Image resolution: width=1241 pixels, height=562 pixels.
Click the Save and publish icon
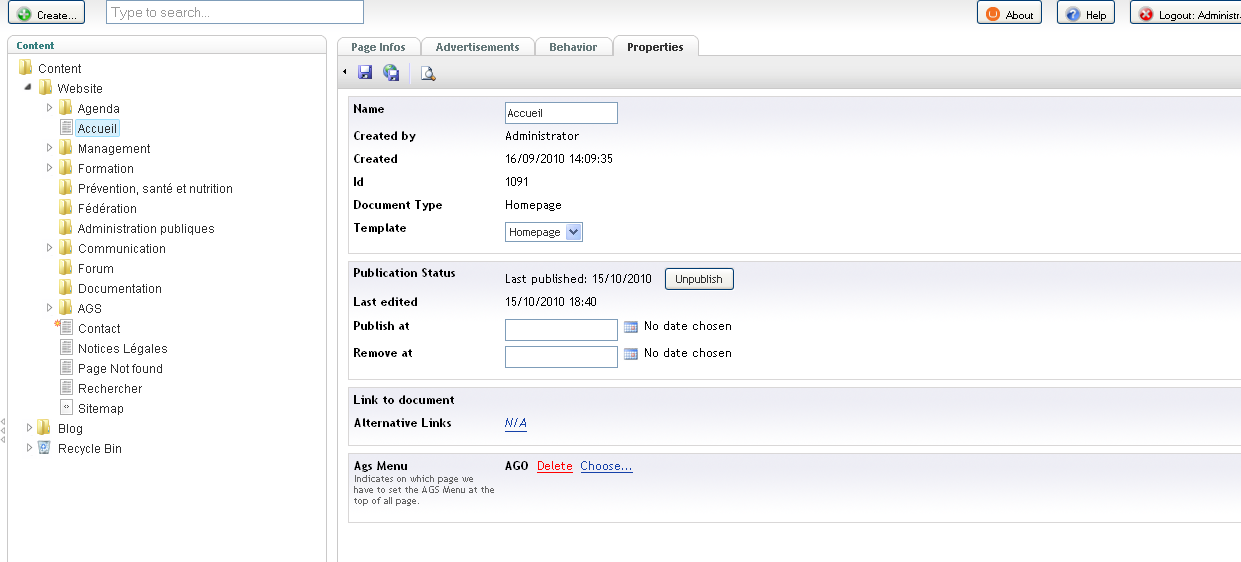coord(391,73)
